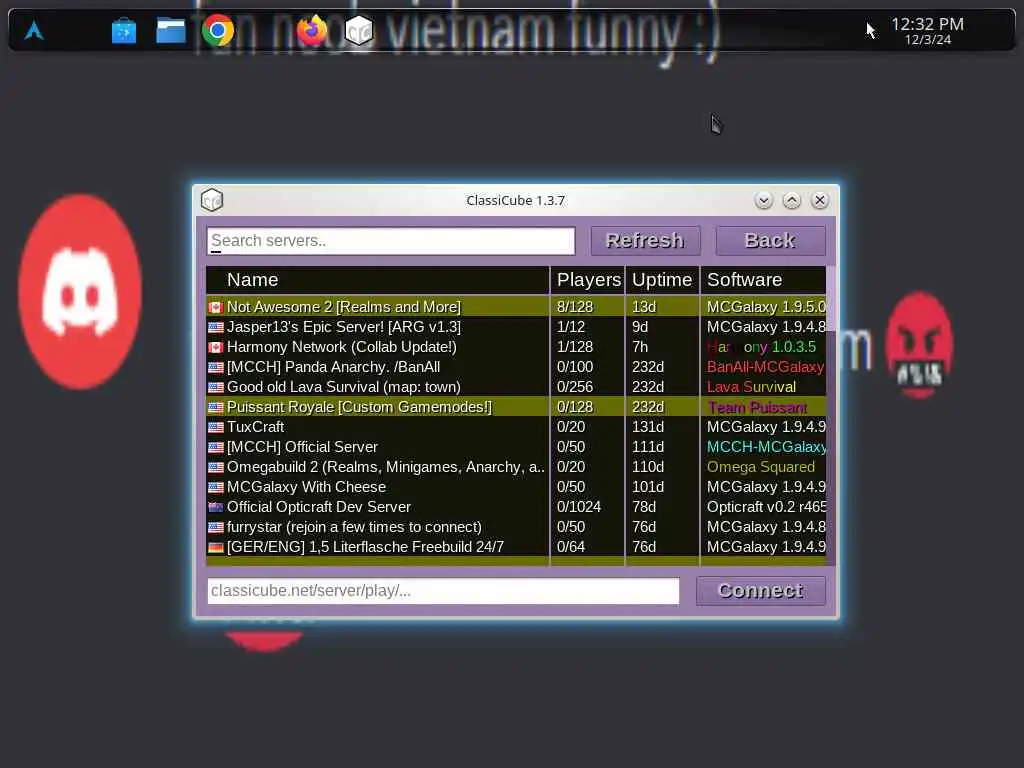
Task: Click the Back button
Action: [771, 240]
